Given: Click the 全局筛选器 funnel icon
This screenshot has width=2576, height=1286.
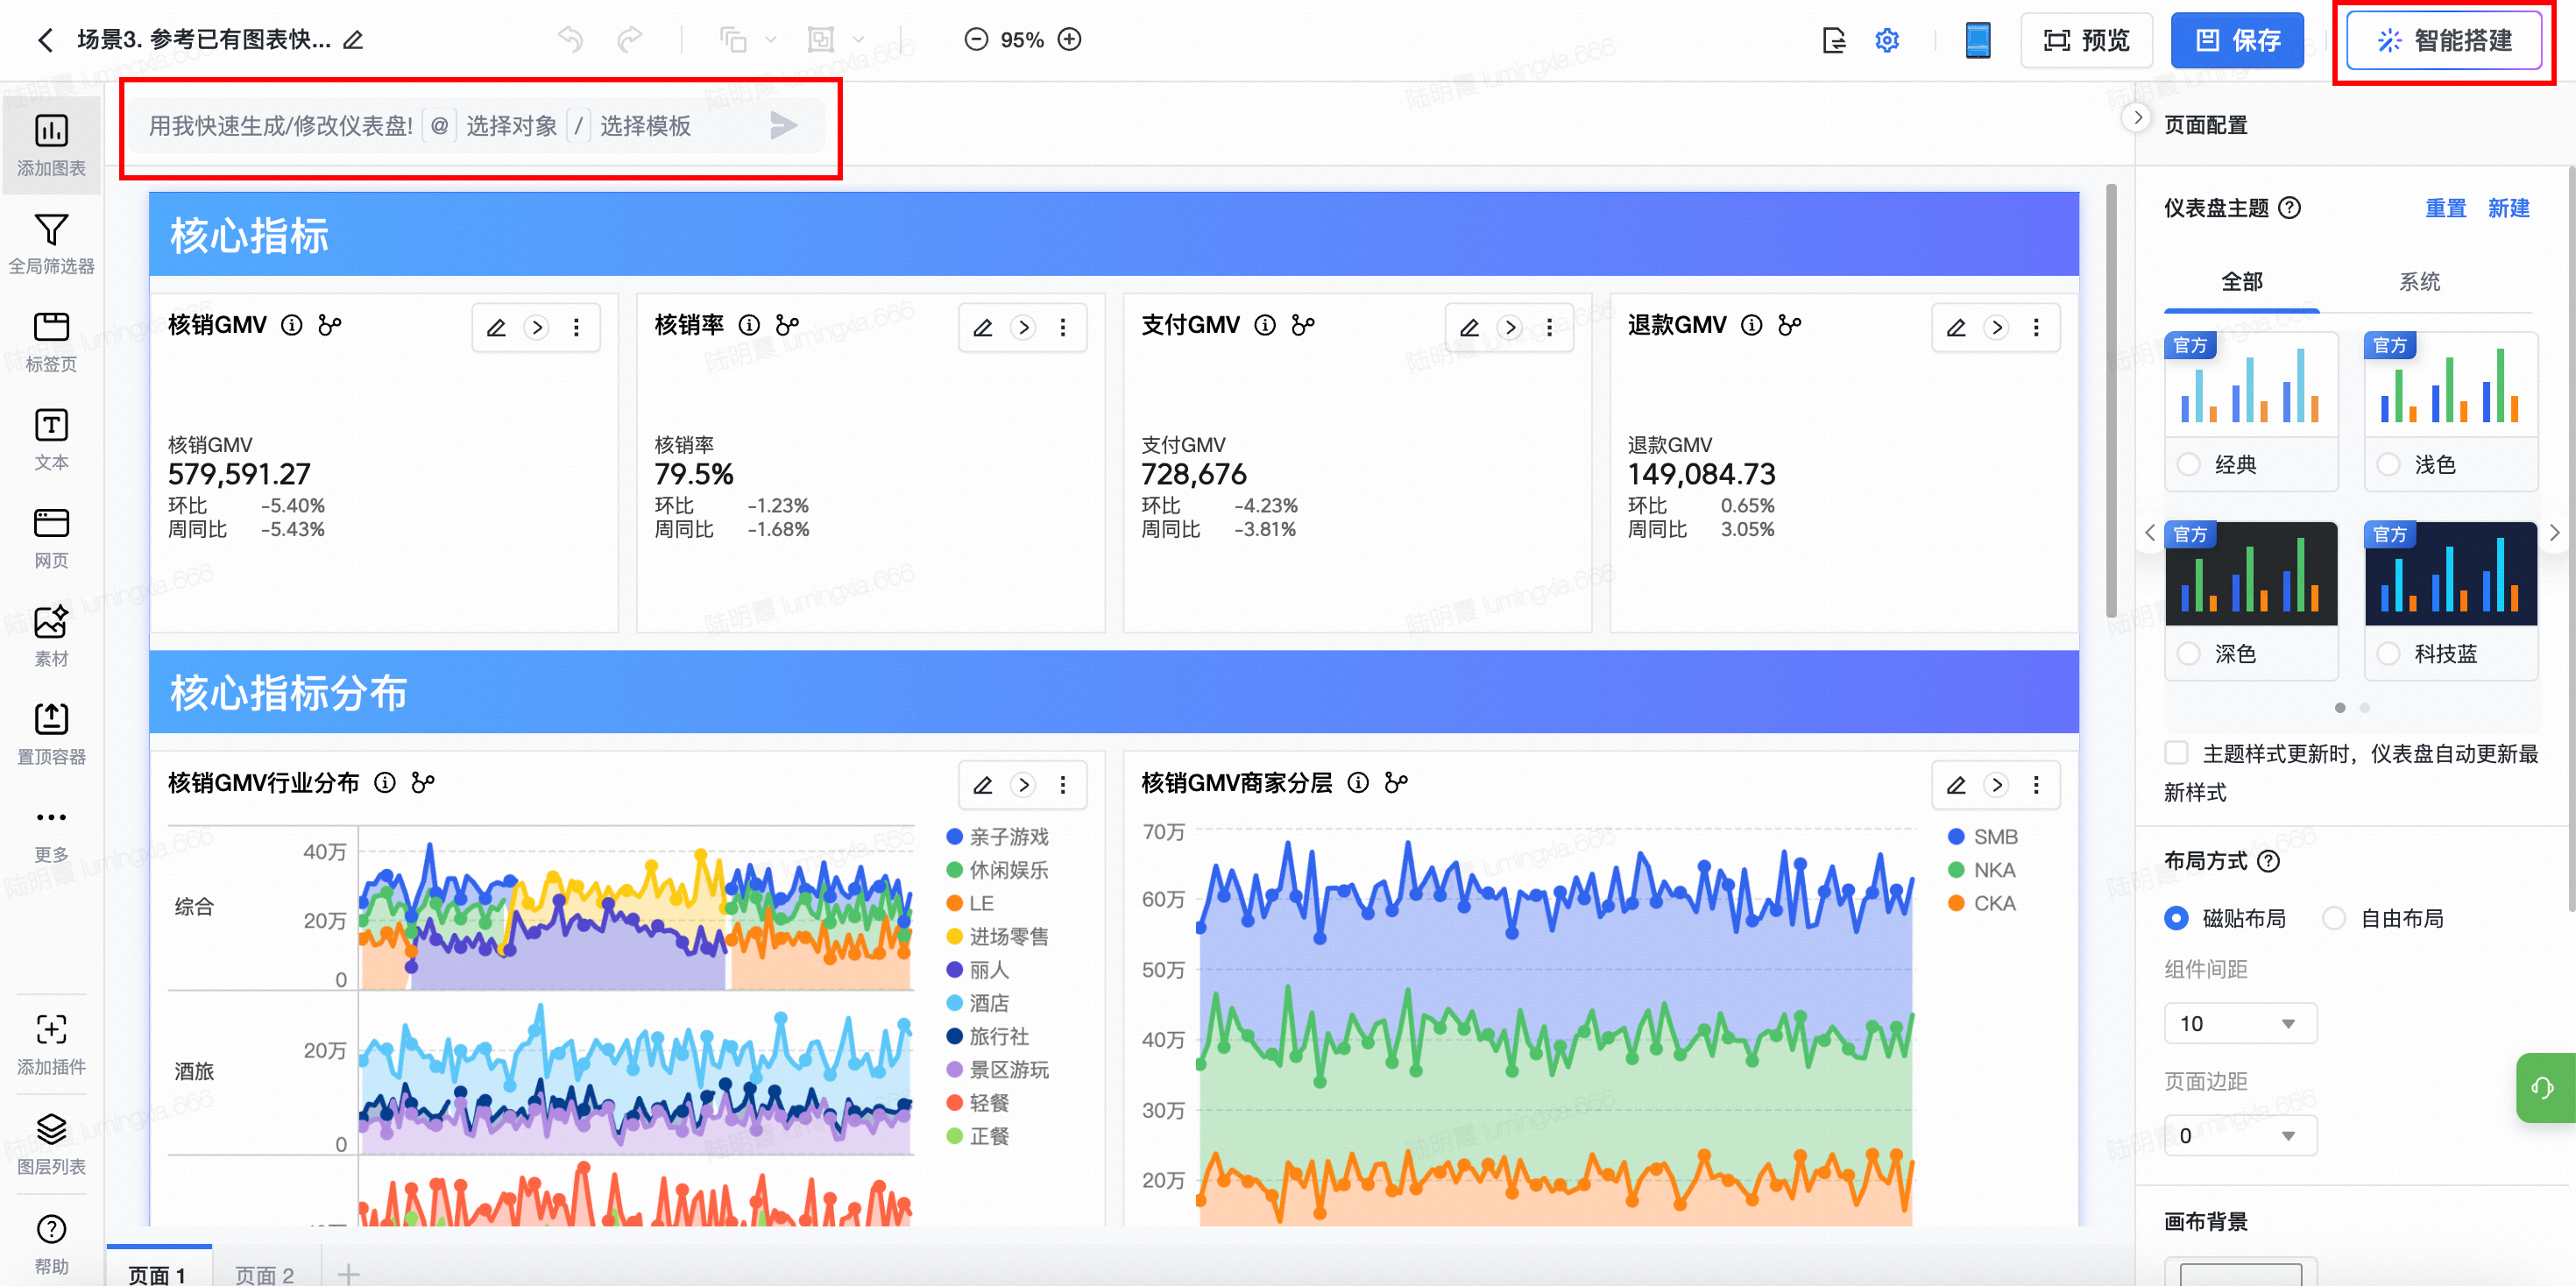Looking at the screenshot, I should pyautogui.click(x=51, y=230).
